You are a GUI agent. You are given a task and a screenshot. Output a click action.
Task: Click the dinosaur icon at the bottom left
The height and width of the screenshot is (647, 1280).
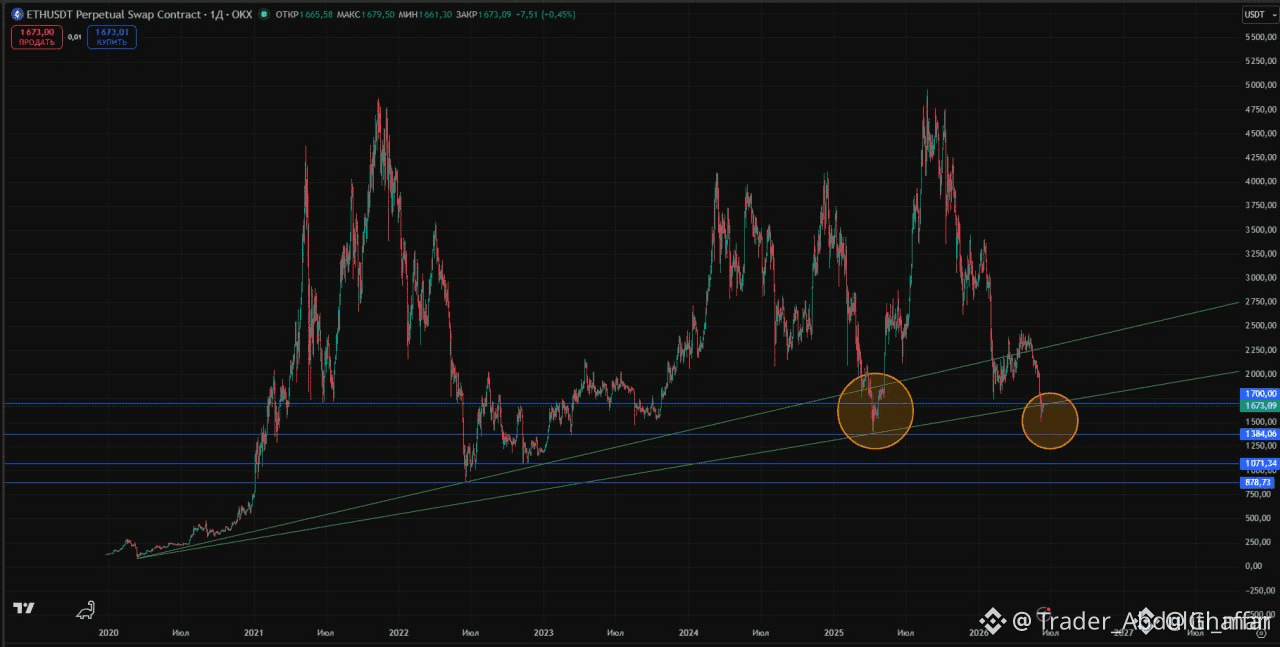(x=87, y=608)
